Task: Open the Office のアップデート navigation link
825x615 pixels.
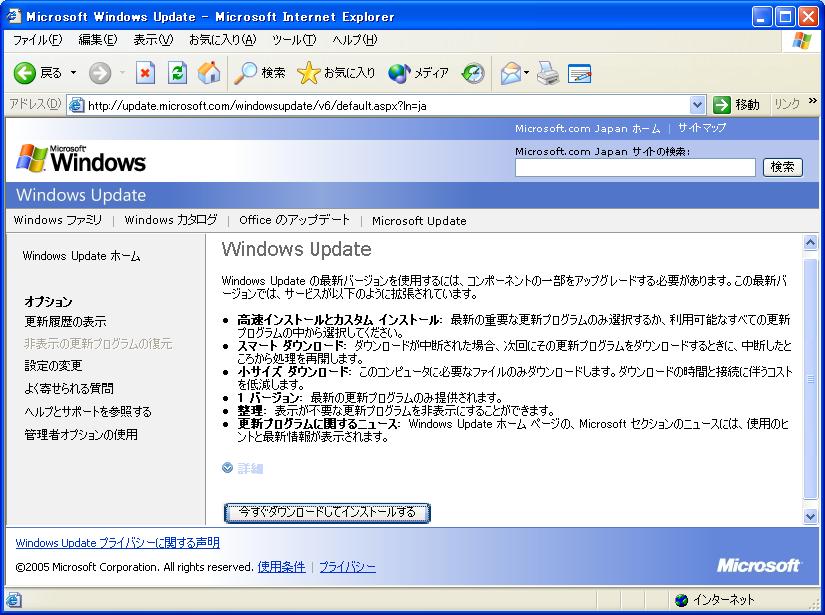Action: click(294, 220)
